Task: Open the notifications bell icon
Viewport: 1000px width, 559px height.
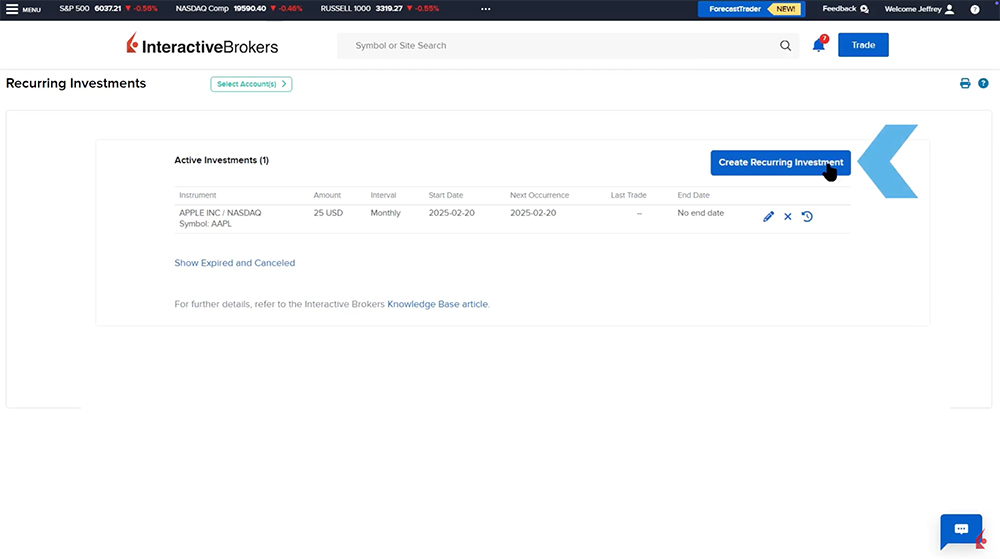Action: (819, 45)
